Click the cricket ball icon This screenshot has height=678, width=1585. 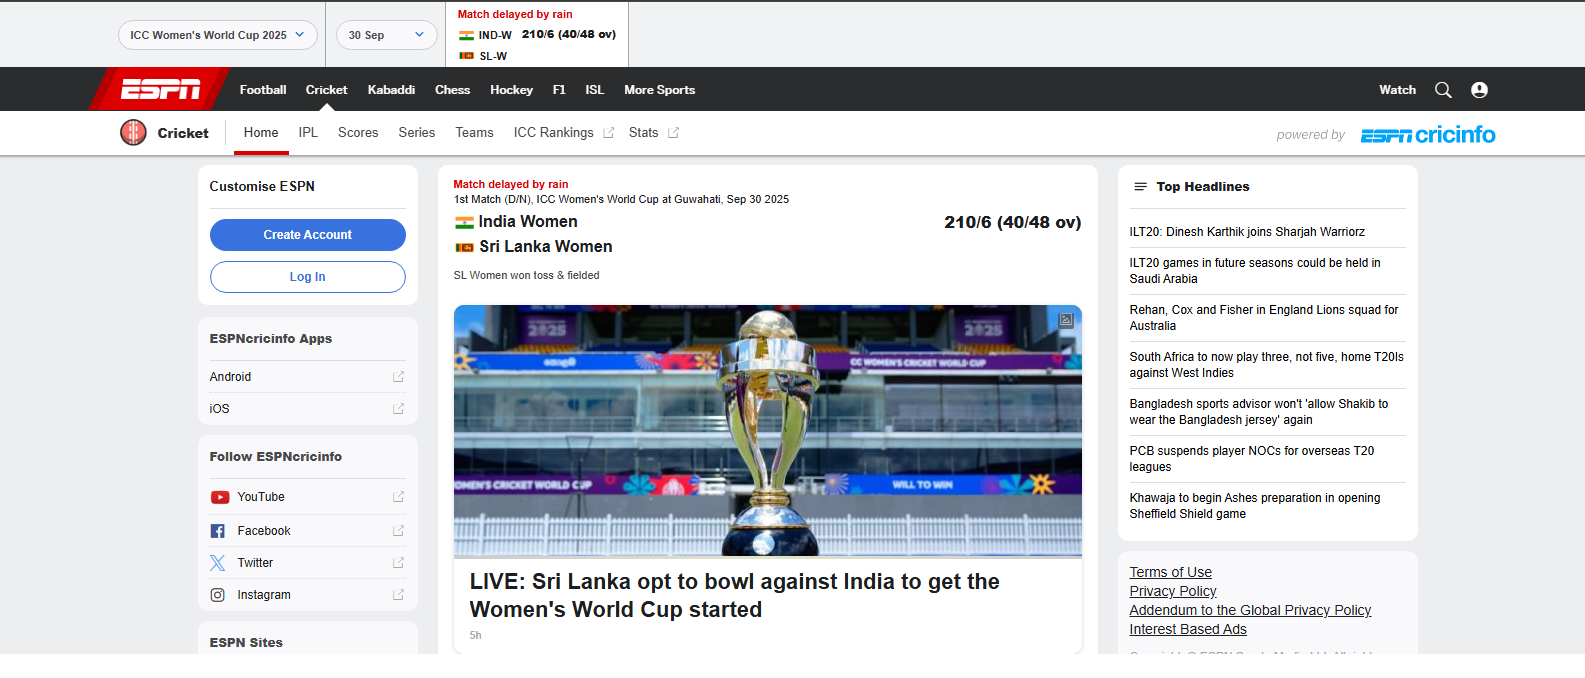click(133, 132)
